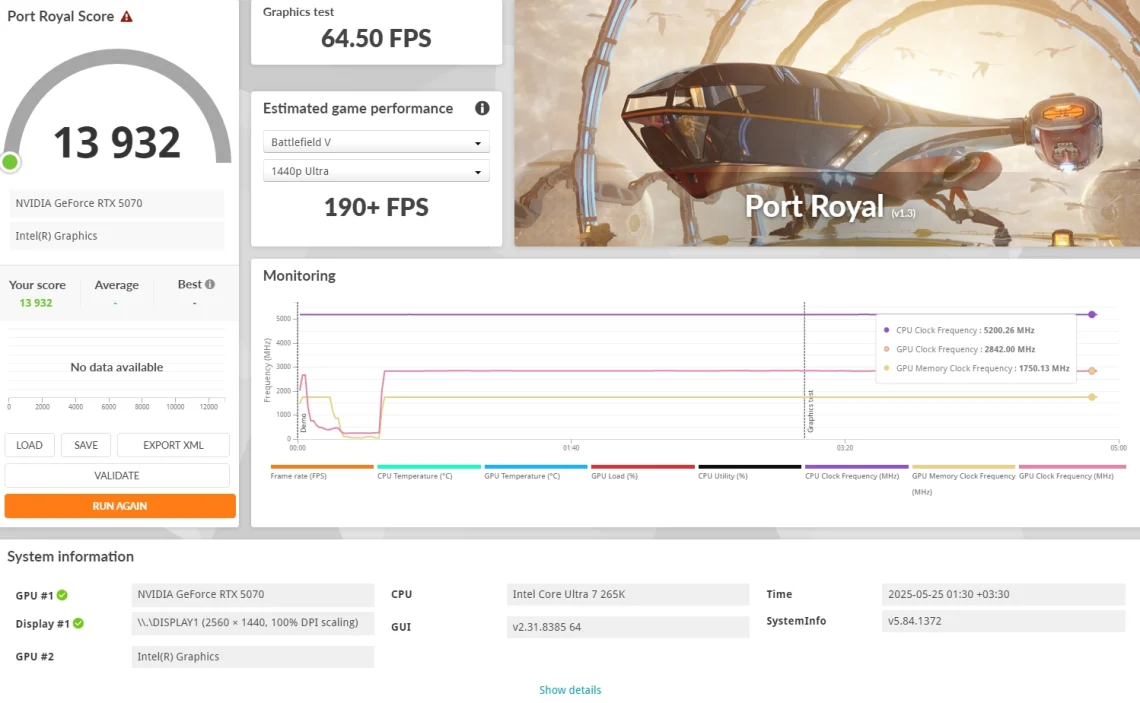Click the green dot on the score gauge
Image resolution: width=1140 pixels, height=703 pixels.
point(10,162)
